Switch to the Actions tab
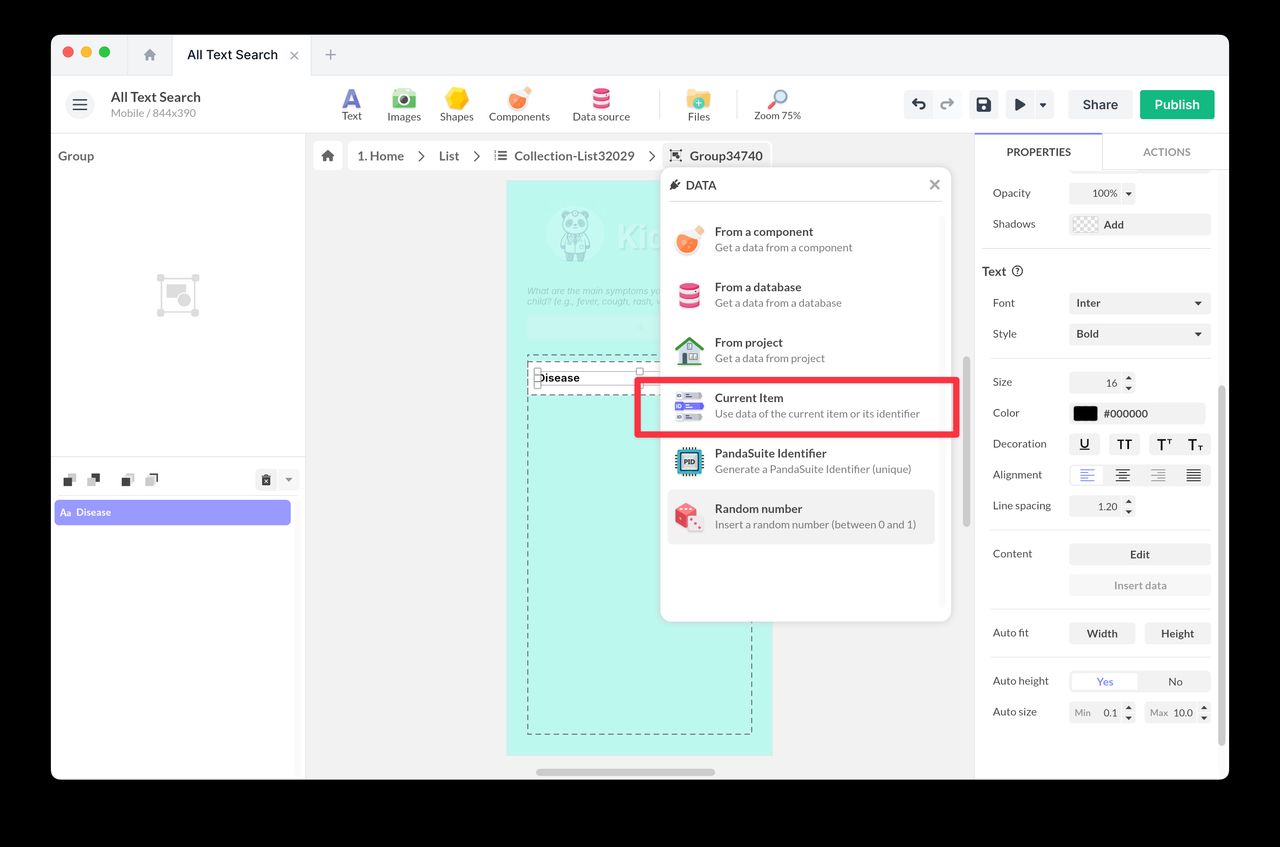The image size is (1280, 847). pyautogui.click(x=1165, y=151)
